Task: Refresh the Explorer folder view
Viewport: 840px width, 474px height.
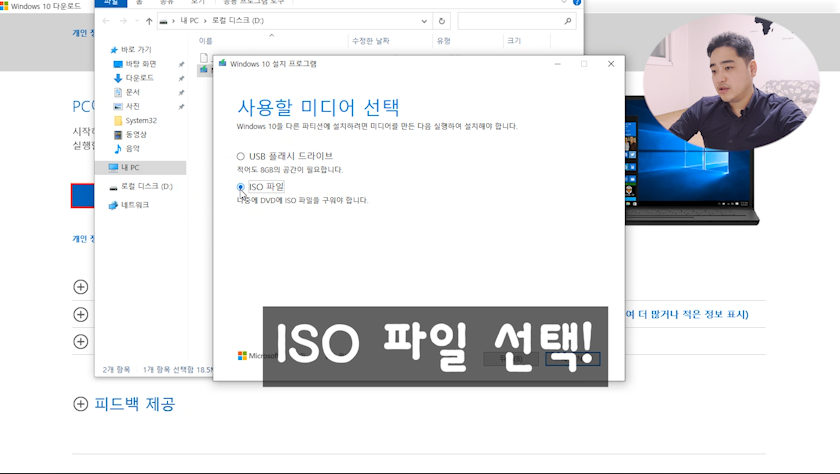Action: (x=441, y=21)
